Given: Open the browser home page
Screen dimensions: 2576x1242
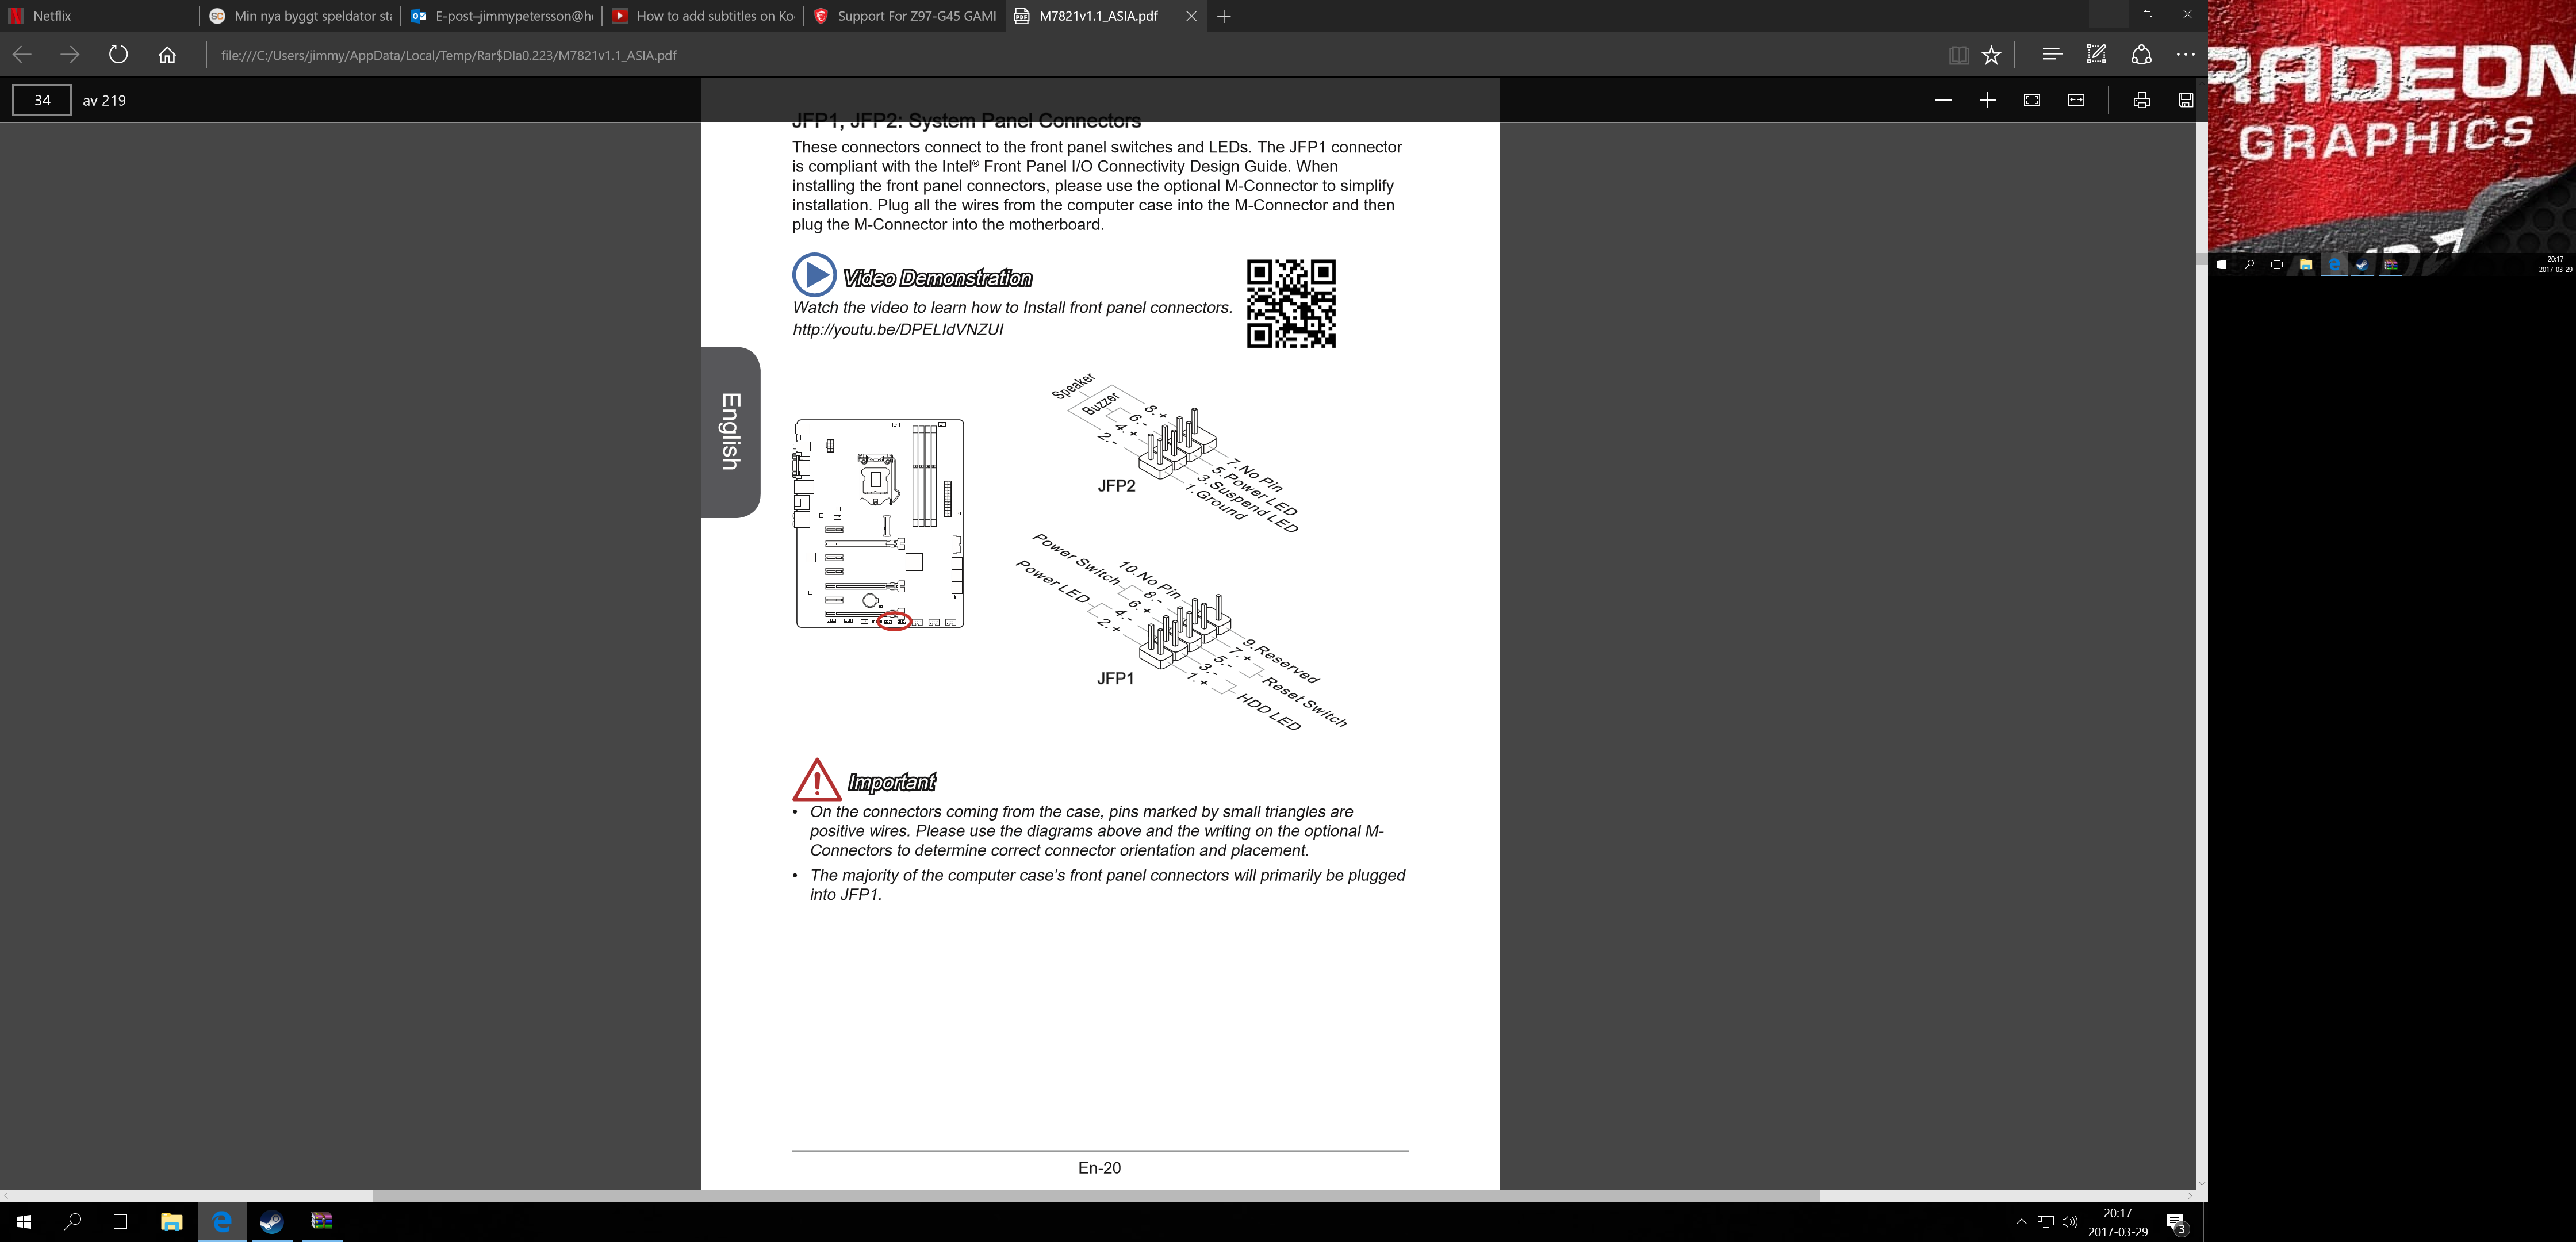Looking at the screenshot, I should 167,55.
